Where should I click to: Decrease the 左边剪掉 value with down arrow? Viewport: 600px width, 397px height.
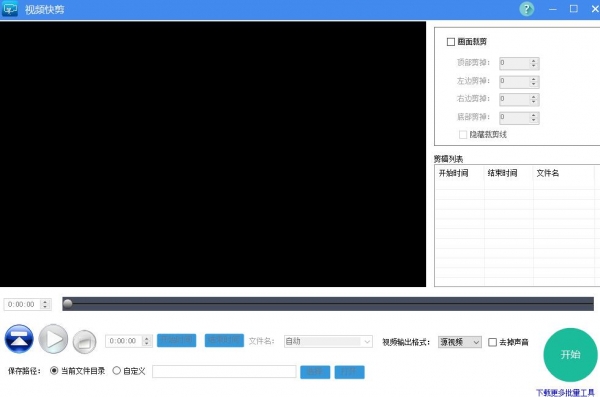[534, 84]
